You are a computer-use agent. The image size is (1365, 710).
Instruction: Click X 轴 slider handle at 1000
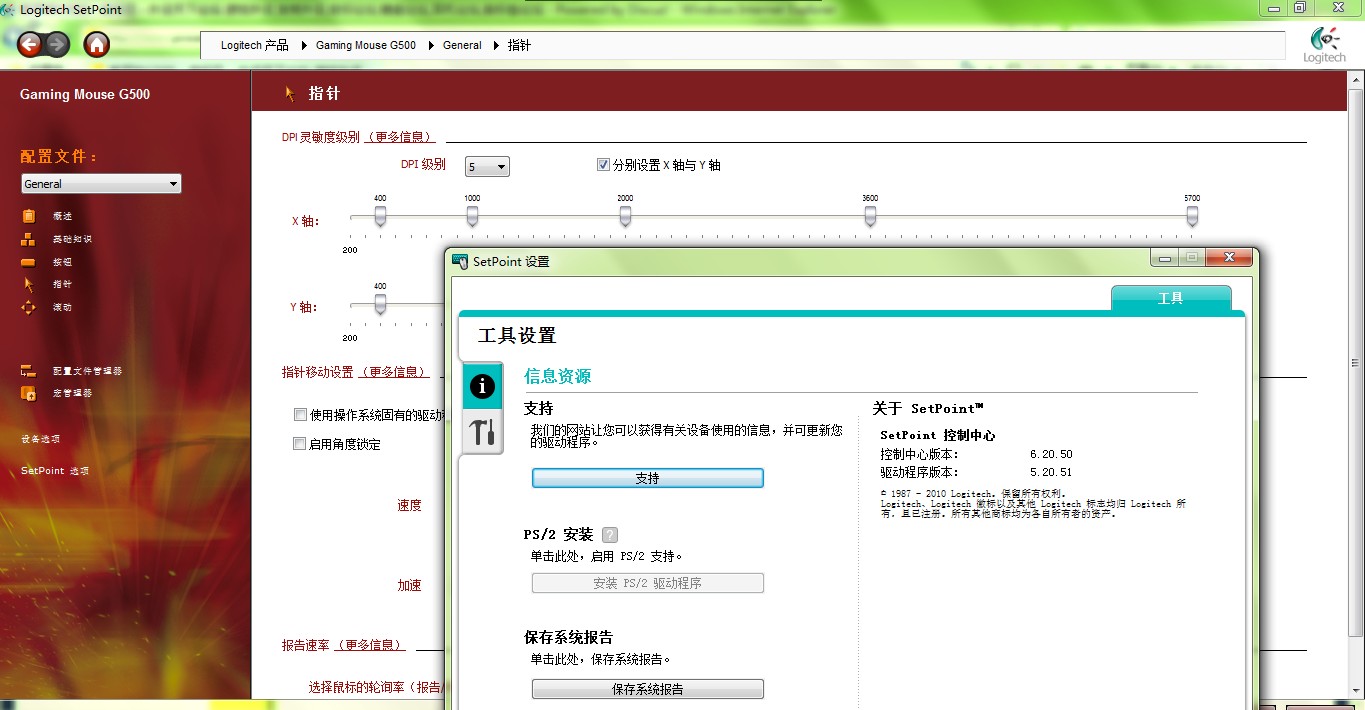[472, 216]
